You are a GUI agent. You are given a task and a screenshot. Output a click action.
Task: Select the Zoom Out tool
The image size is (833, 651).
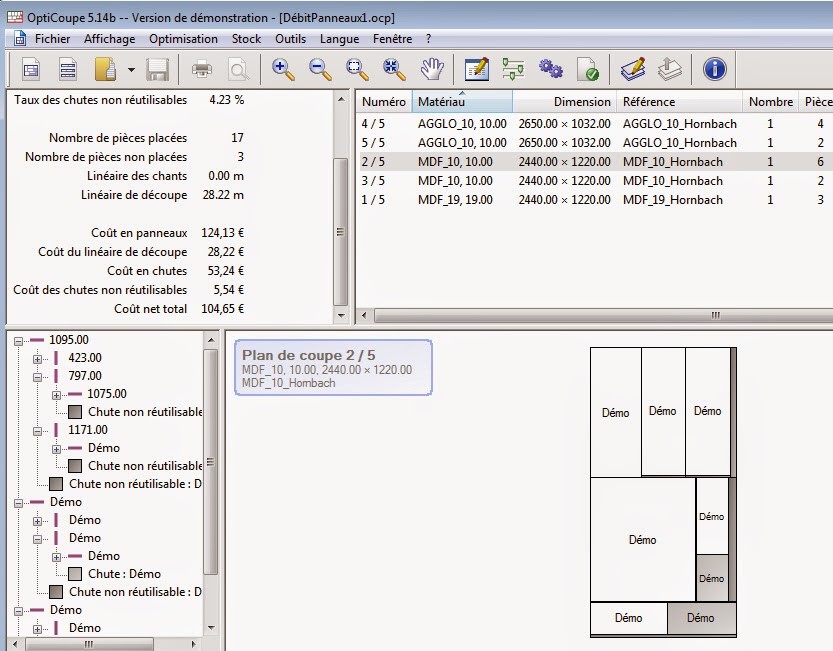click(320, 69)
